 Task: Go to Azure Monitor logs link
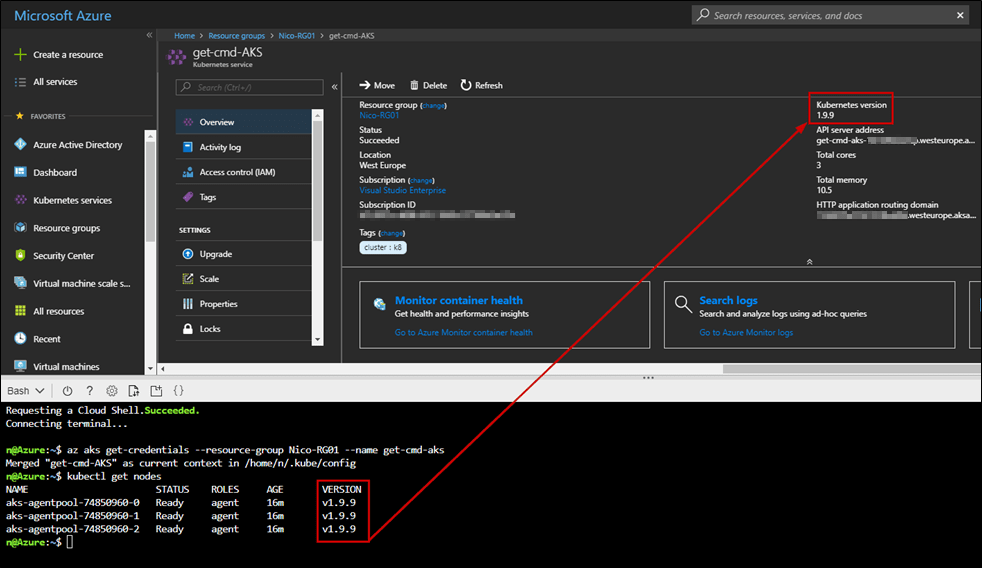pyautogui.click(x=746, y=333)
